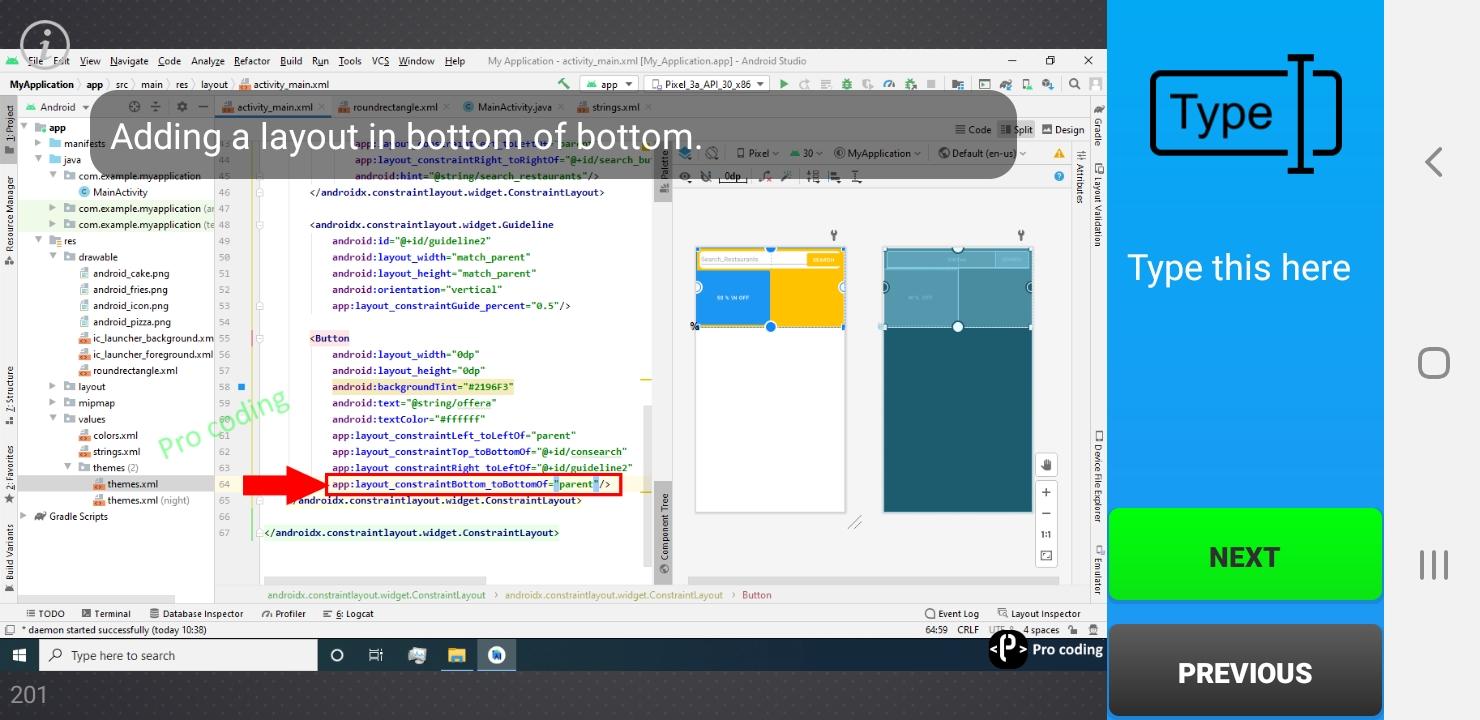Click the design view eye options icon
Image resolution: width=1480 pixels, height=720 pixels.
pos(686,177)
